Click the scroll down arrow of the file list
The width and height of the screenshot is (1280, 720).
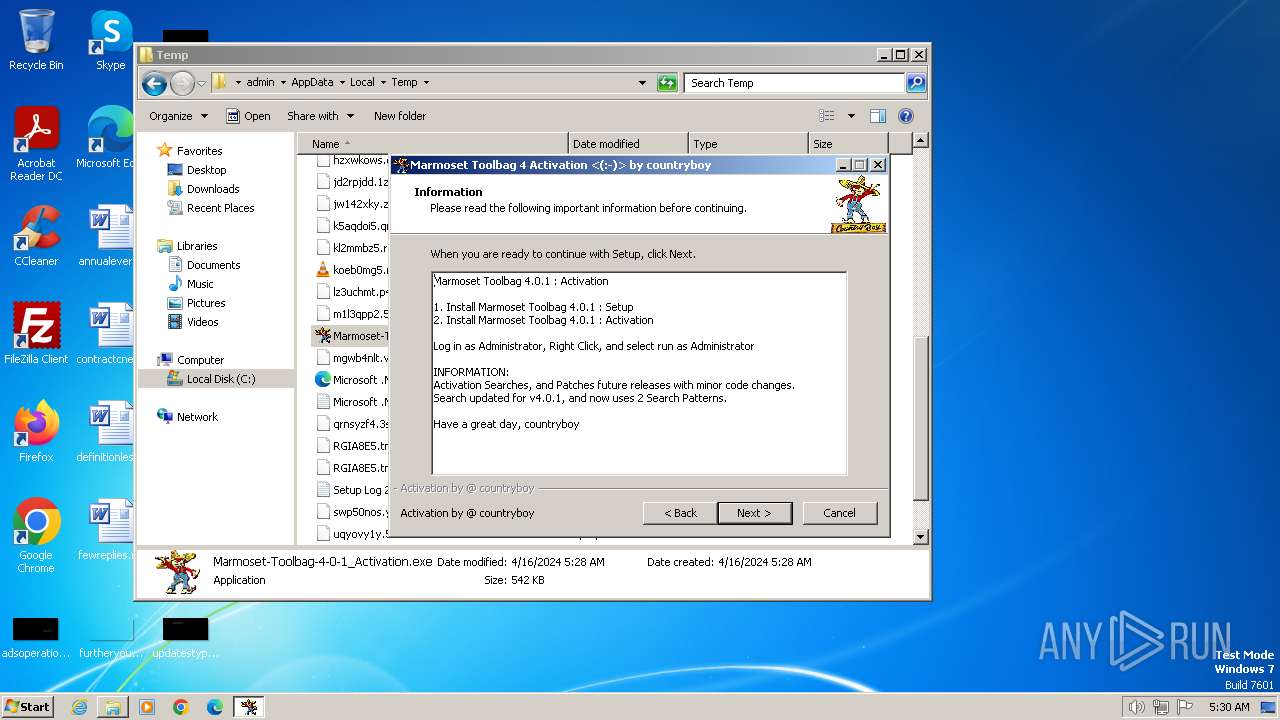(x=921, y=537)
